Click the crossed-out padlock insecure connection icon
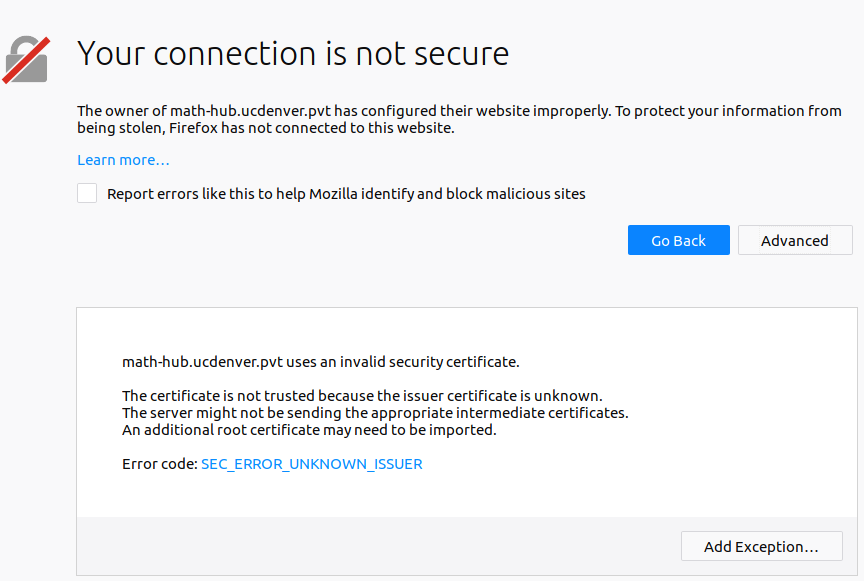Image resolution: width=864 pixels, height=581 pixels. pyautogui.click(x=27, y=59)
